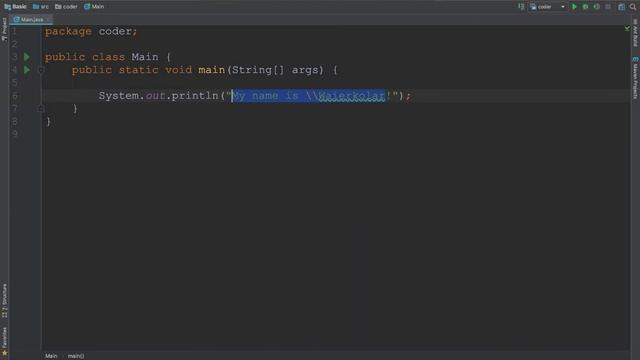640x360 pixels.
Task: Click 'String[]' parameter type on line 4
Action: click(258, 70)
